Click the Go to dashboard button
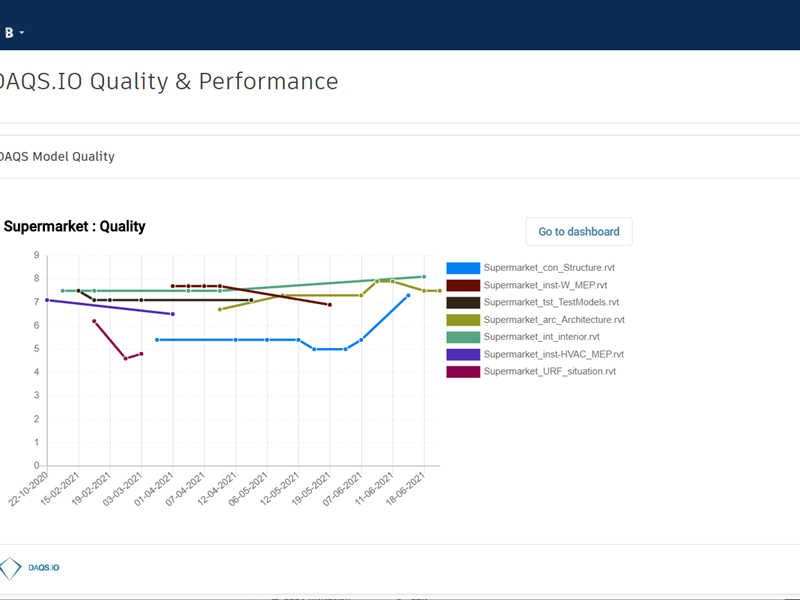This screenshot has height=600, width=800. 579,232
